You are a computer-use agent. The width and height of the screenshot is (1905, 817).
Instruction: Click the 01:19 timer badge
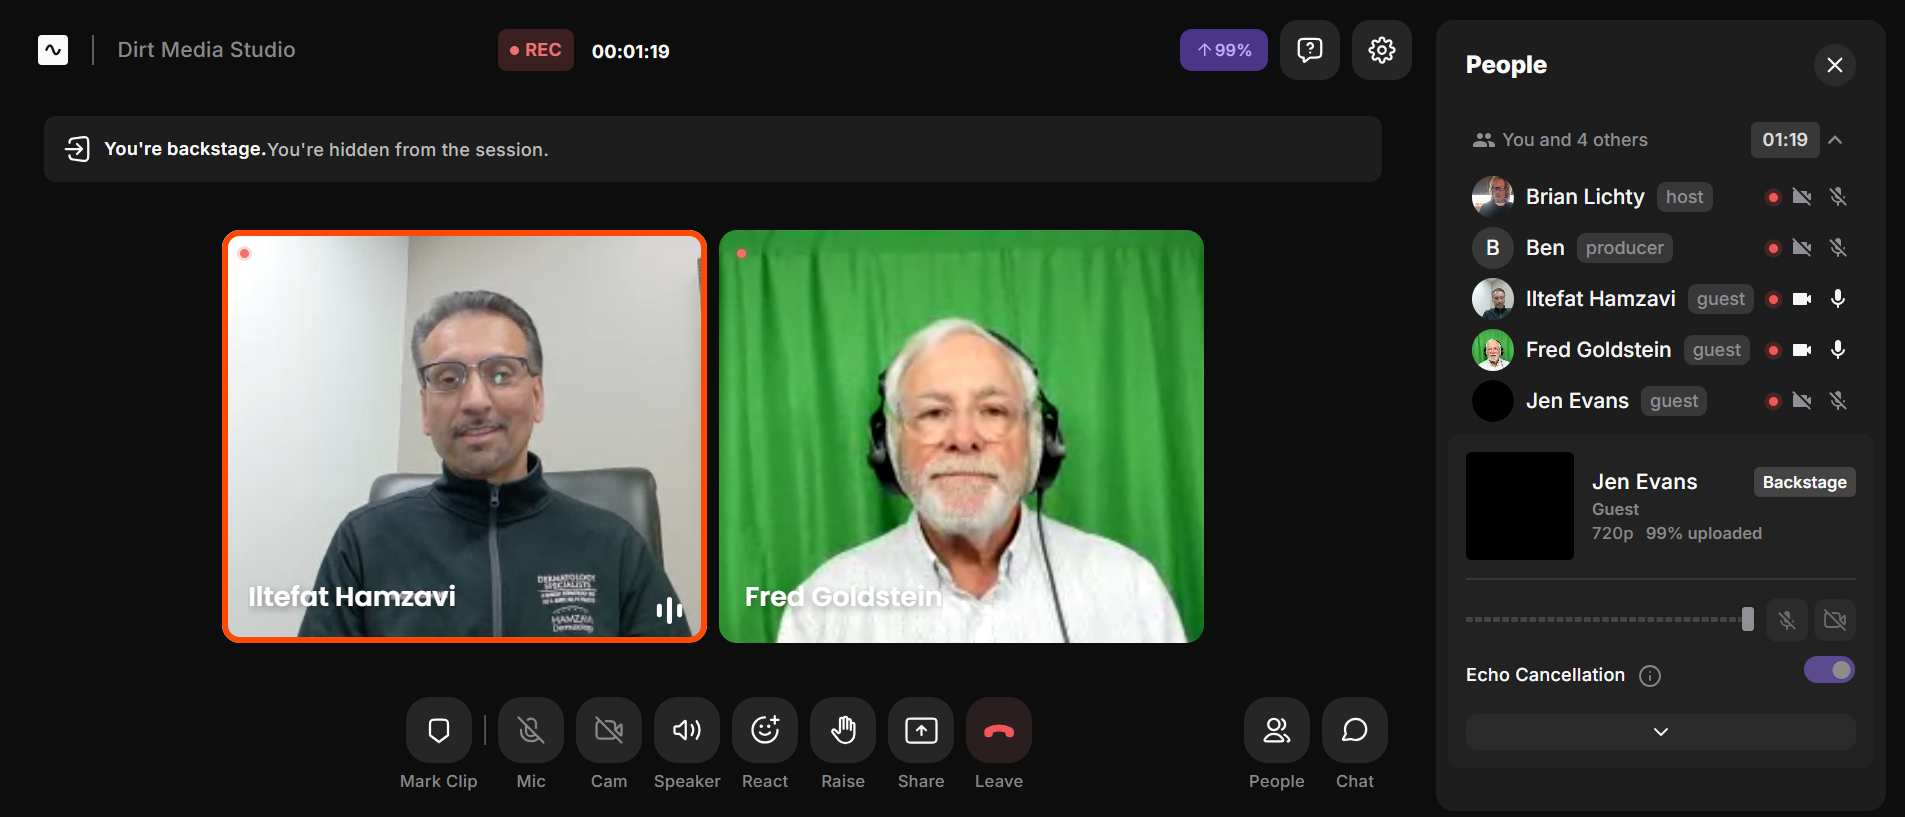pyautogui.click(x=1785, y=140)
